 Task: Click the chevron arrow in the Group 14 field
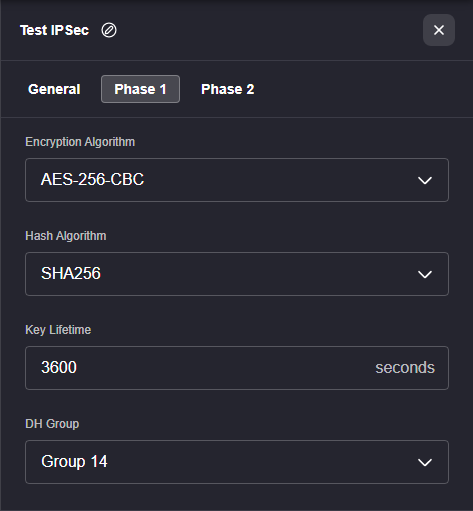425,462
